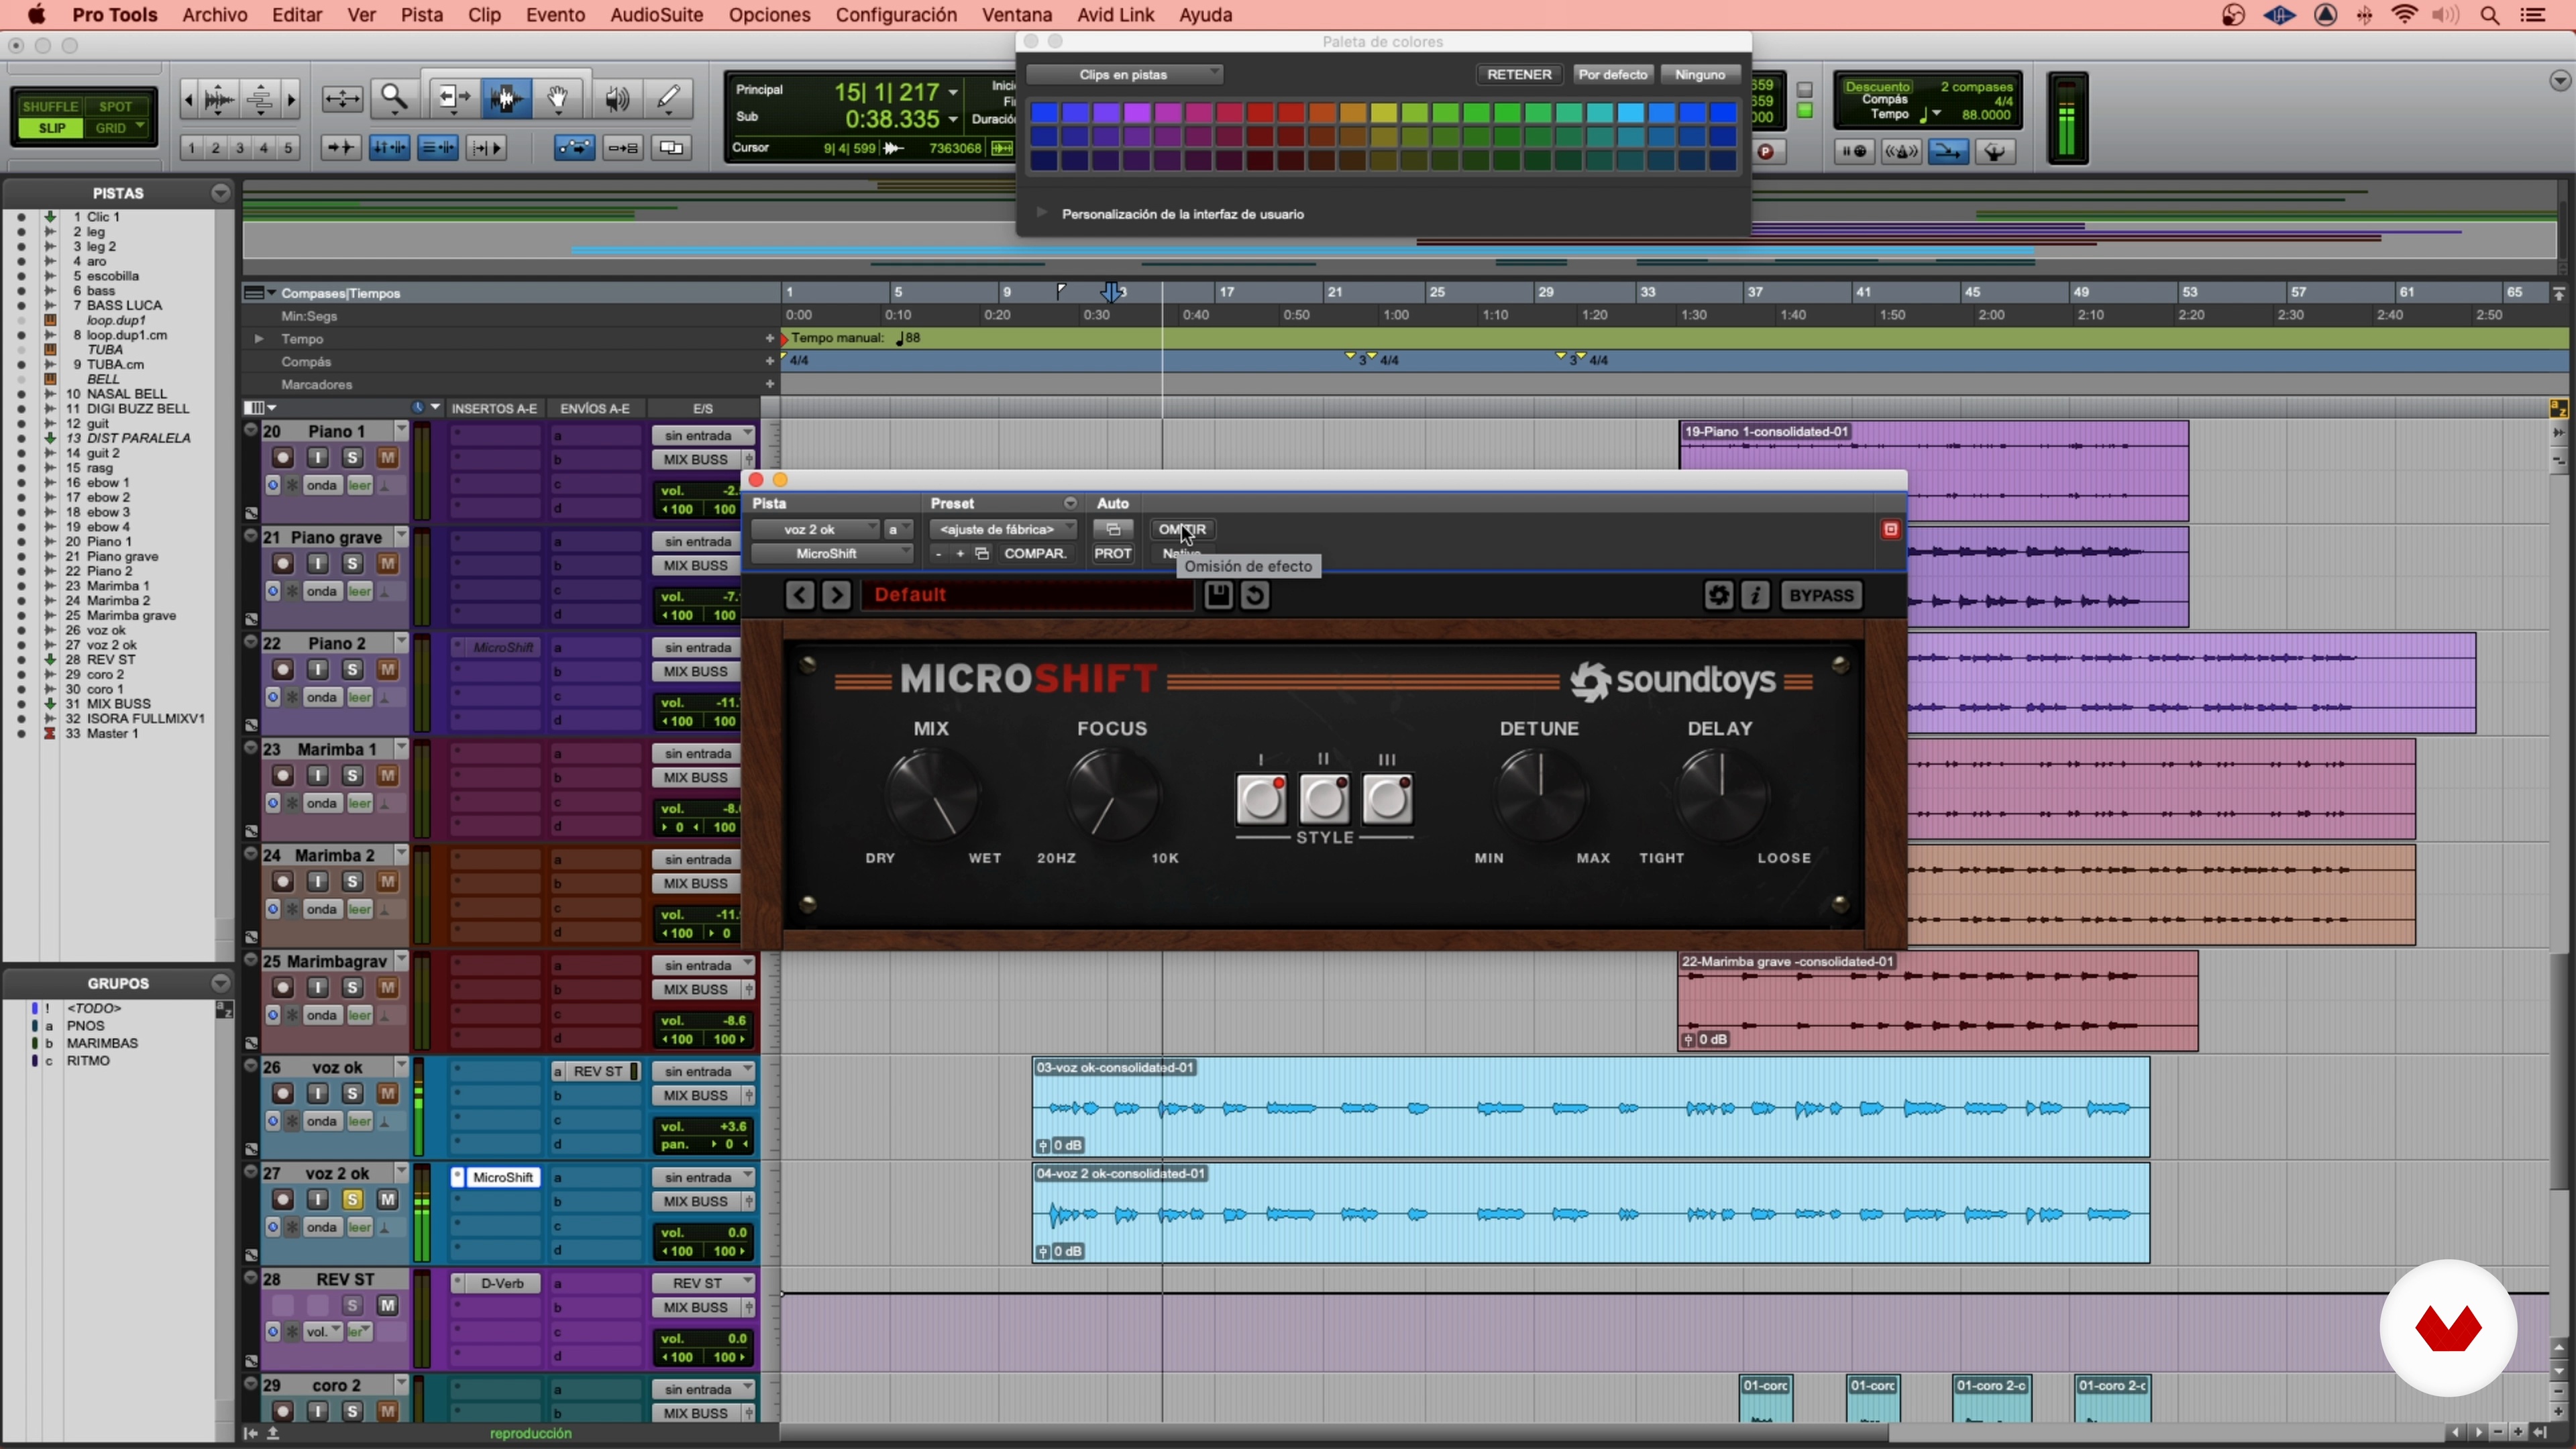Unsolo the voz 2 ok track

[352, 1199]
